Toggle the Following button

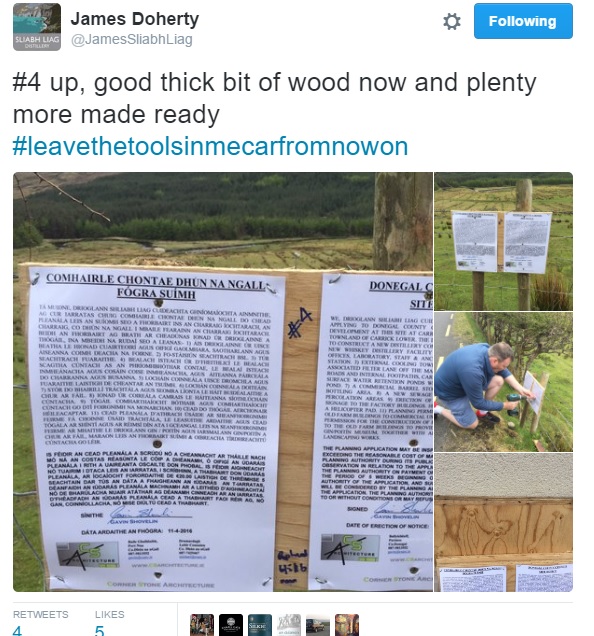[523, 21]
